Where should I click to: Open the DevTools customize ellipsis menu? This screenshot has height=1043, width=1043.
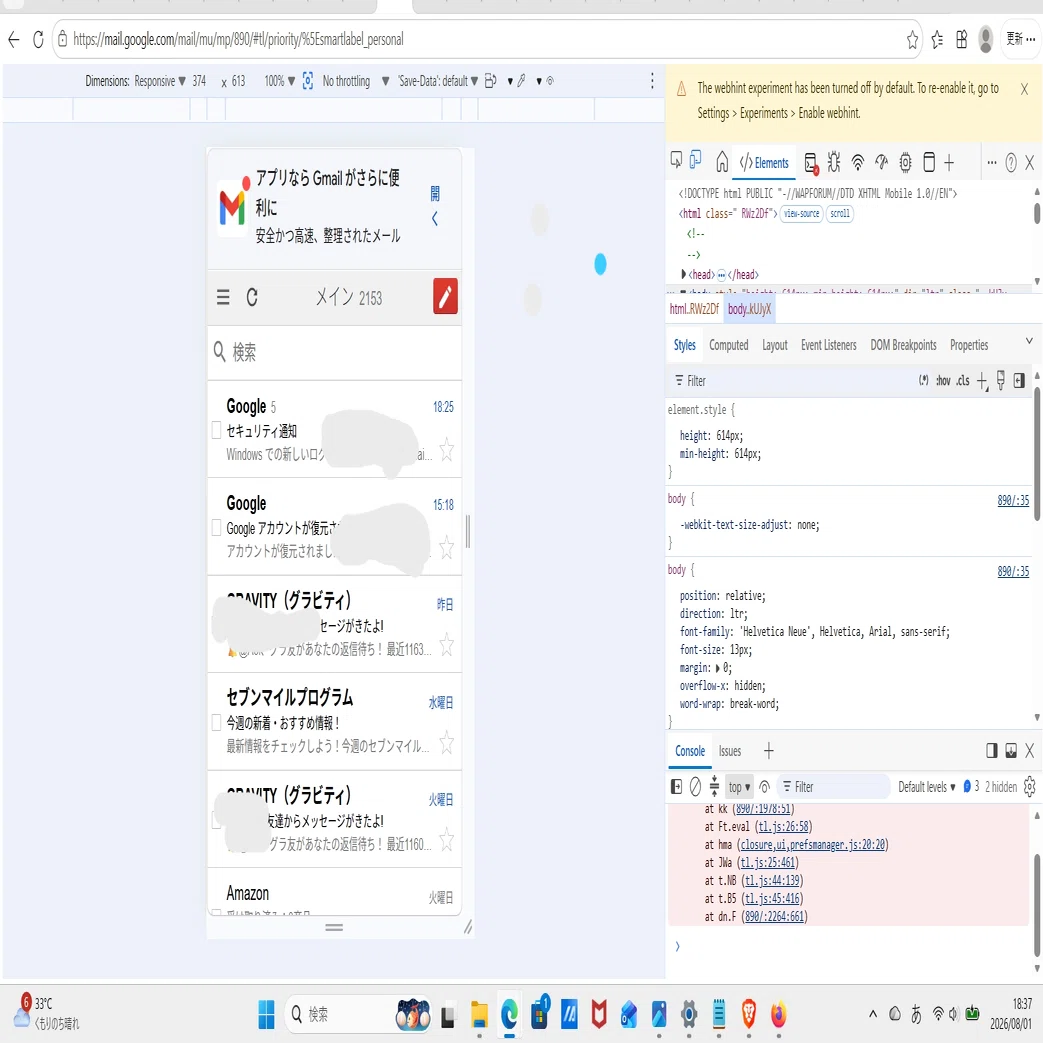[x=991, y=162]
